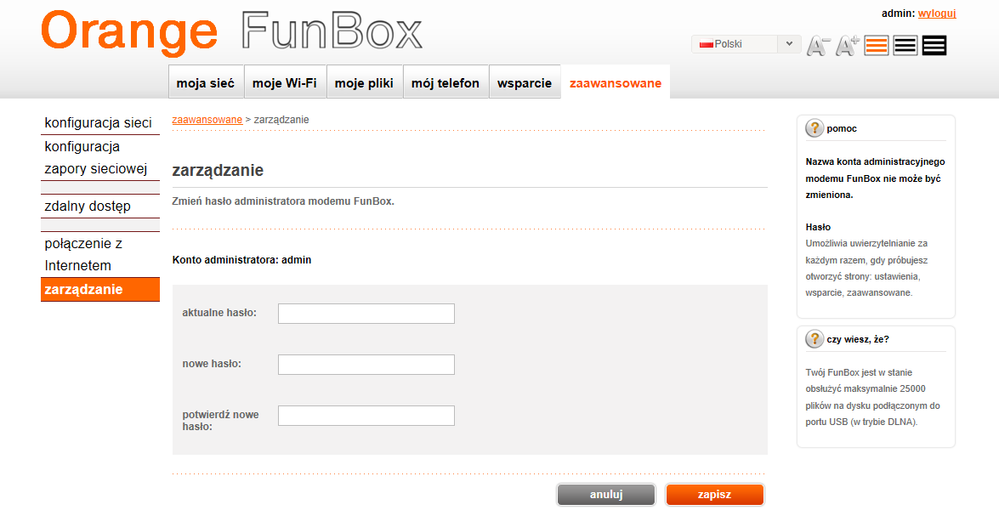The image size is (999, 521).
Task: Open 'zdalny dostęp' in the sidebar
Action: (88, 206)
